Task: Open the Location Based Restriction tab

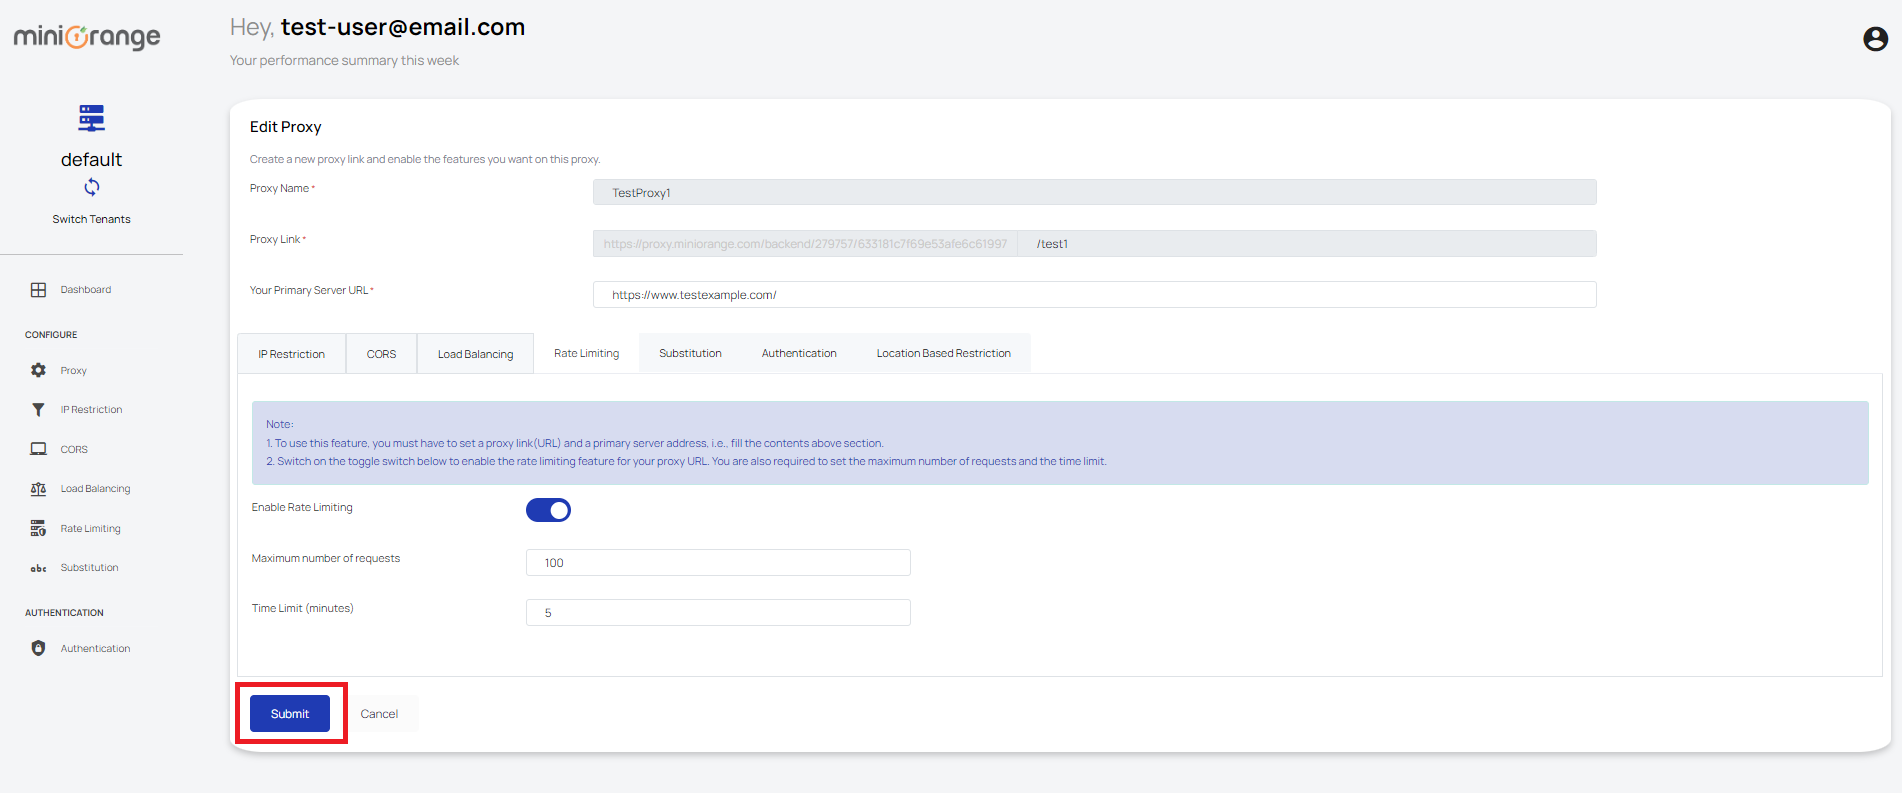Action: [943, 353]
